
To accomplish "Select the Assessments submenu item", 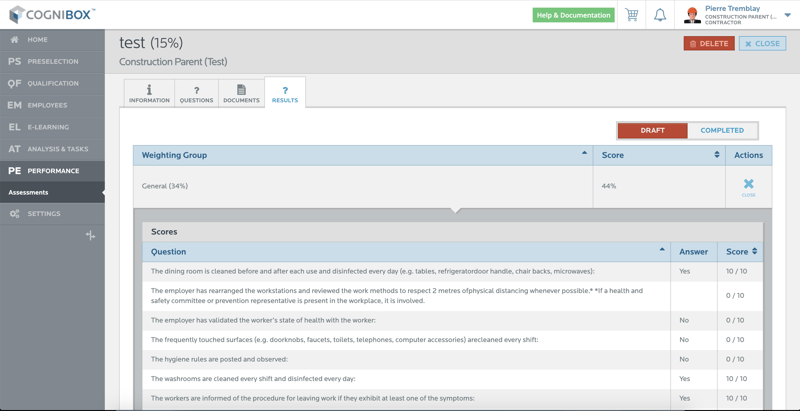I will point(52,193).
